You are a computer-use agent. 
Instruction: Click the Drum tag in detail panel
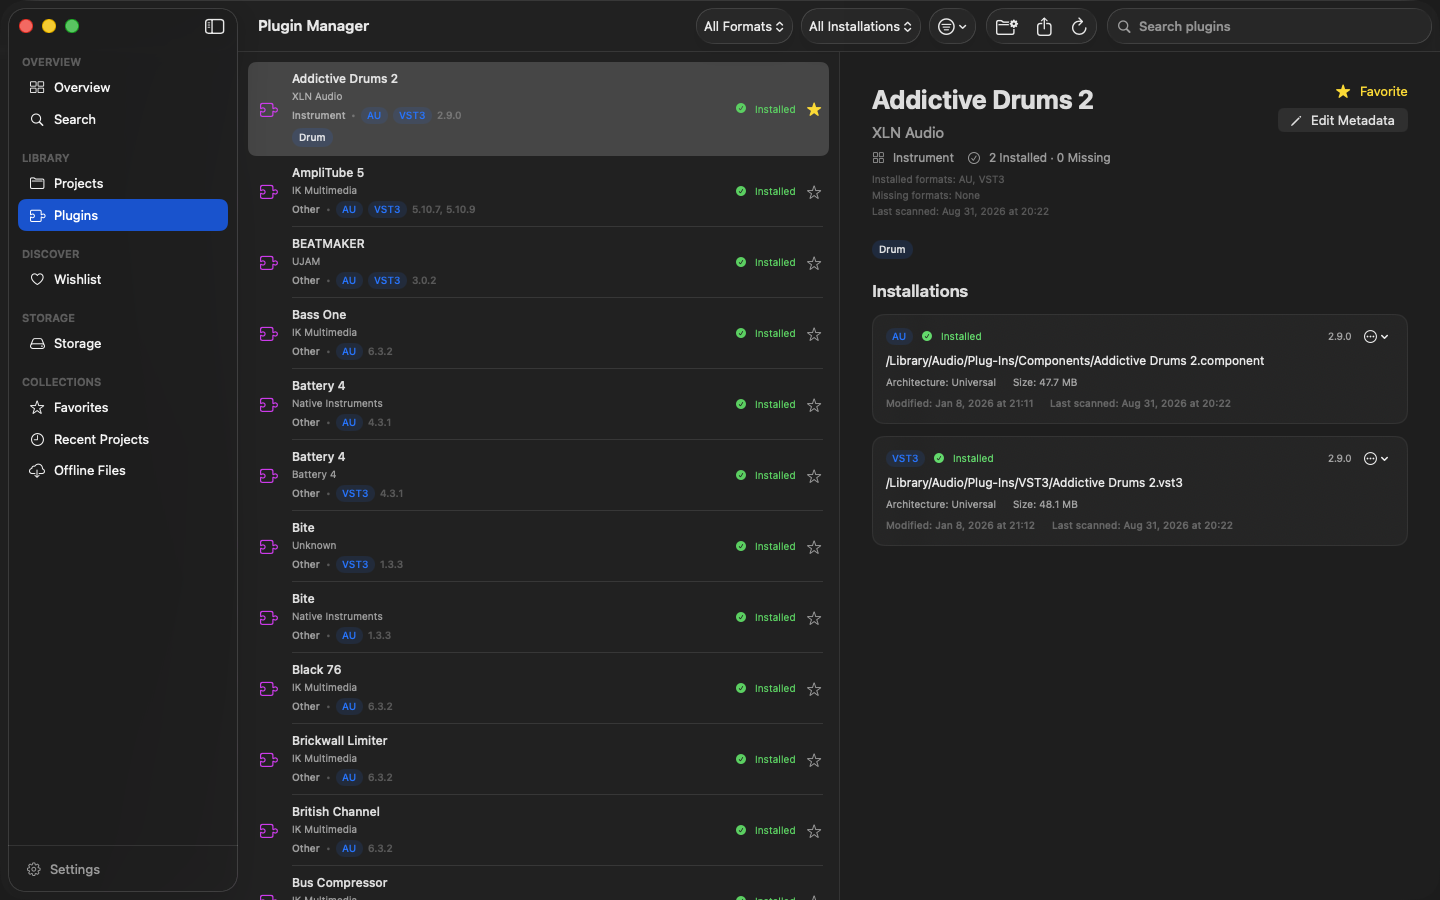(x=892, y=250)
